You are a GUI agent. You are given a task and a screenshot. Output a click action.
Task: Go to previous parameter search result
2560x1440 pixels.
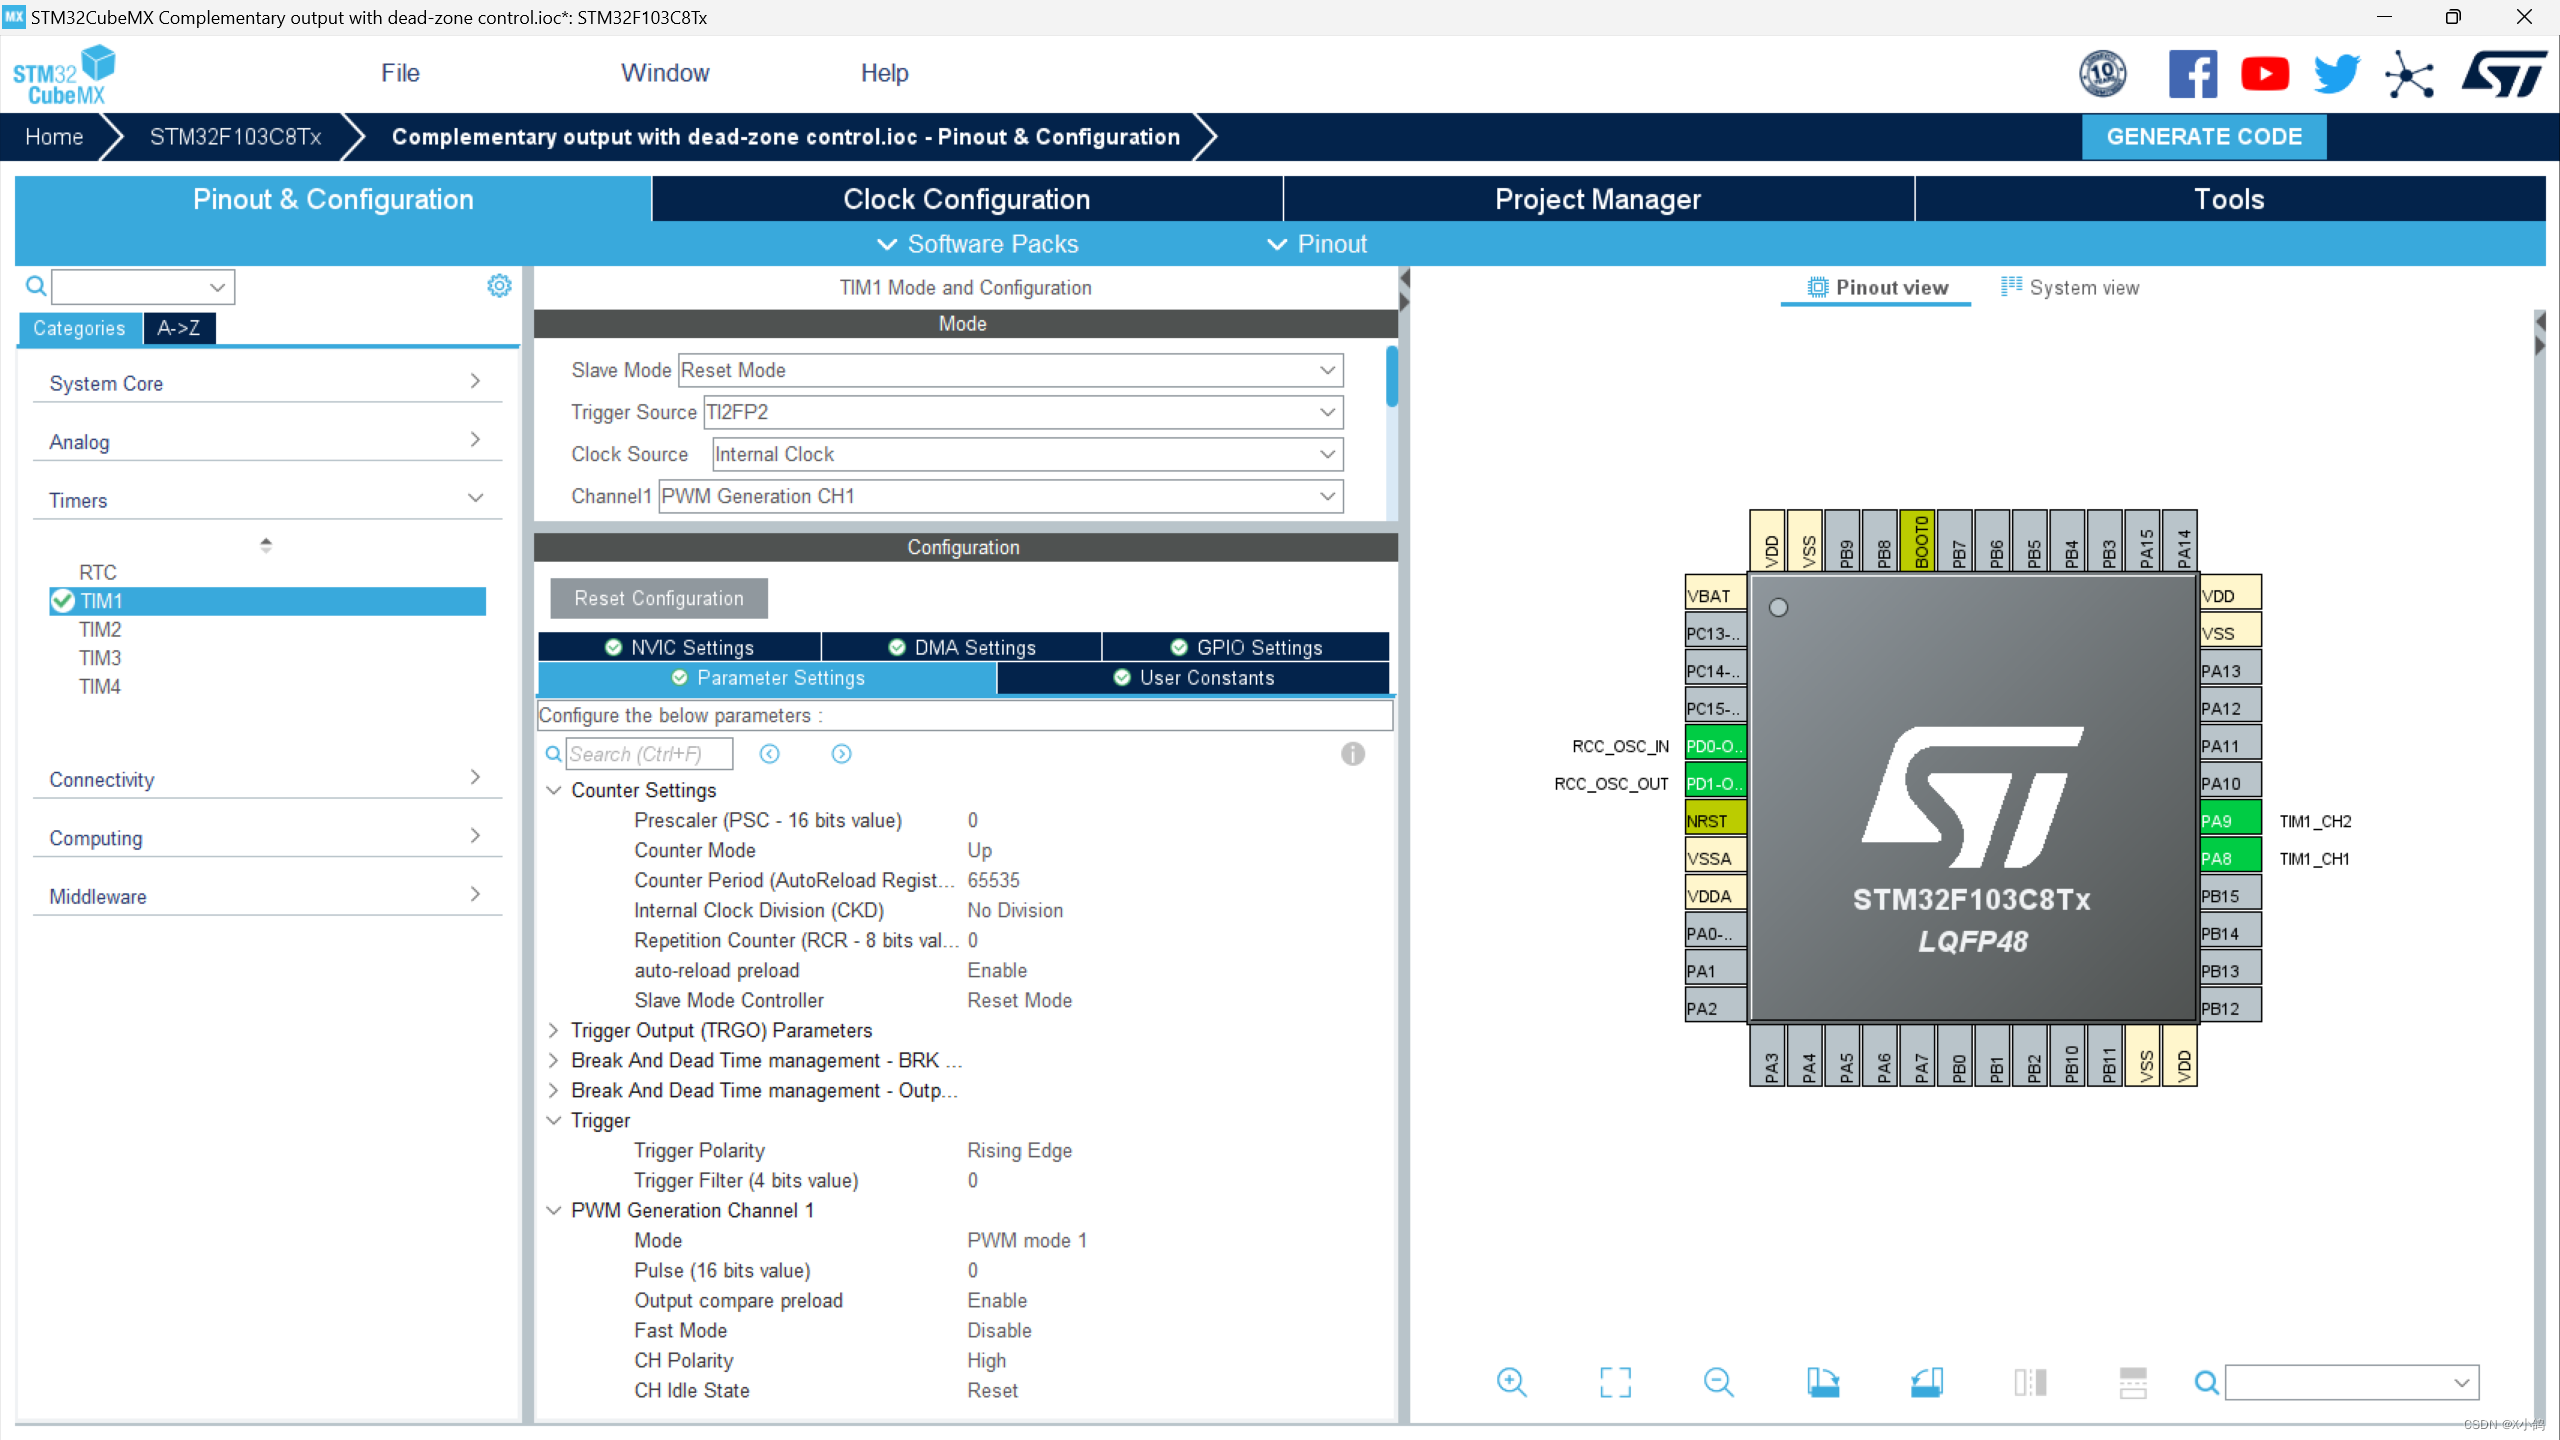(769, 754)
